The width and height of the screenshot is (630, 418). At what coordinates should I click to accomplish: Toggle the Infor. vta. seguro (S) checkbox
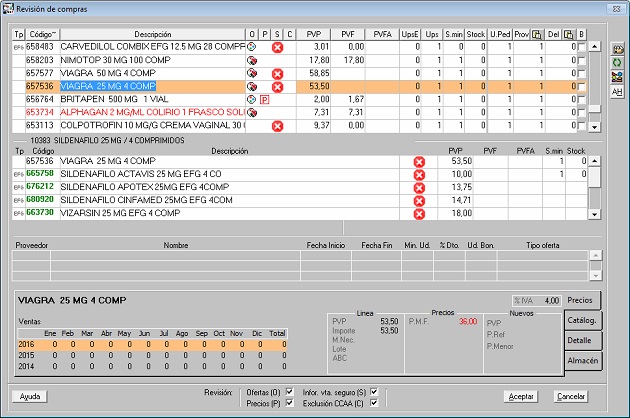(x=374, y=391)
